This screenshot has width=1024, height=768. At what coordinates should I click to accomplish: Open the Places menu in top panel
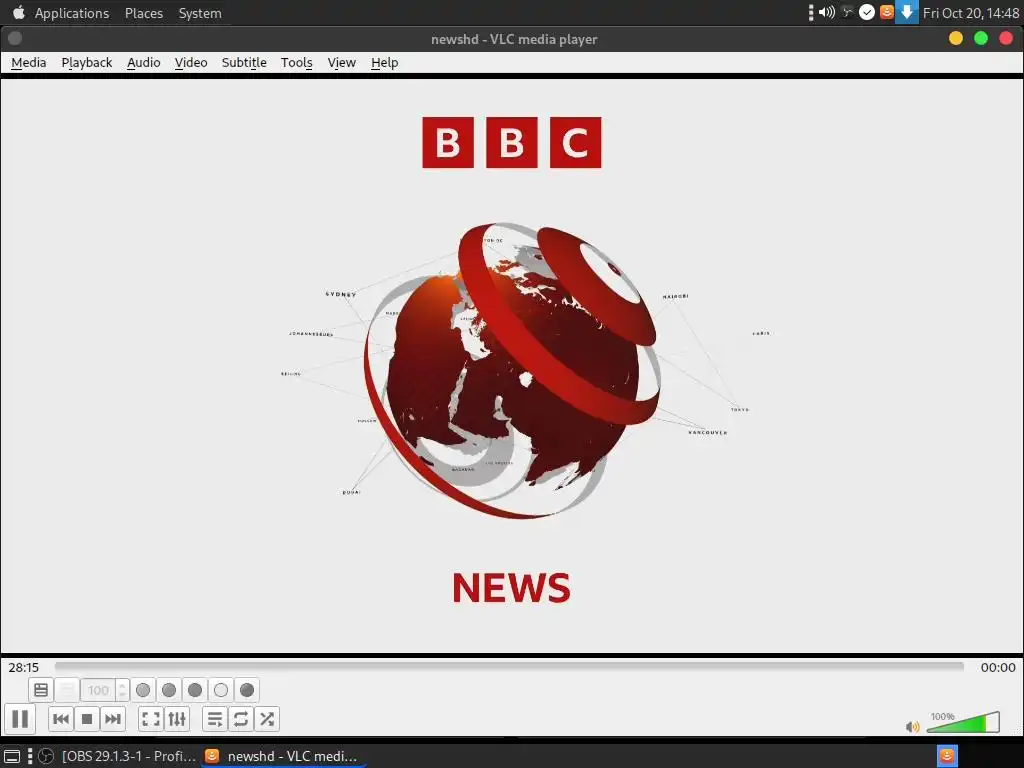click(144, 13)
